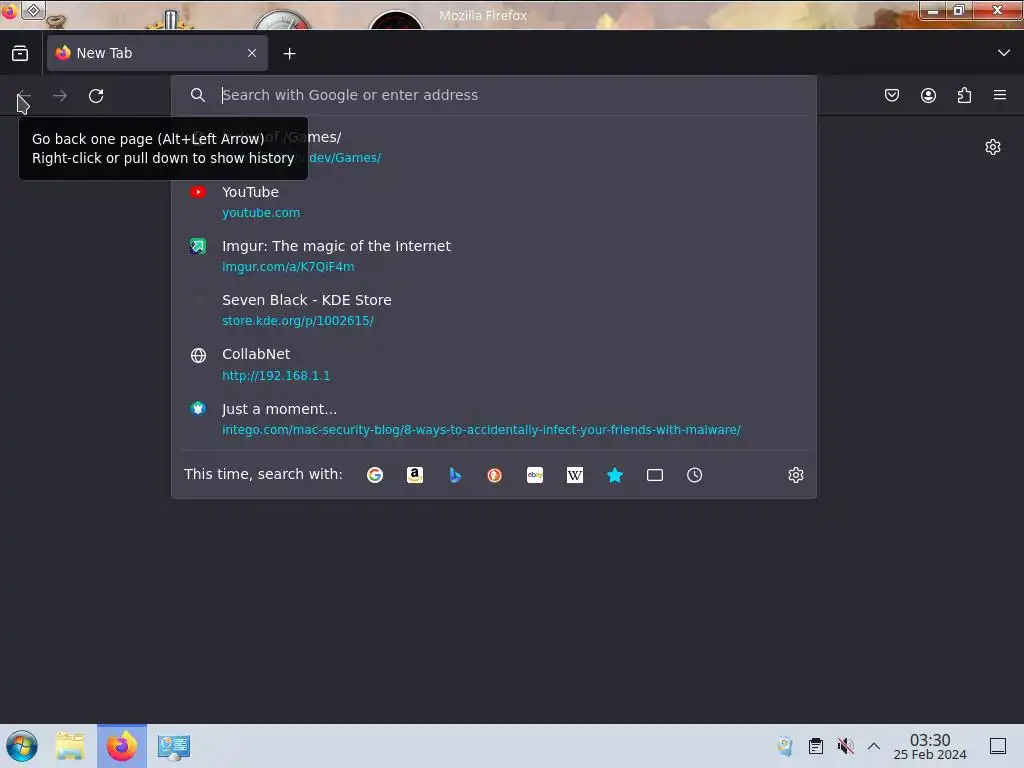Open the Start menu orb
Viewport: 1024px width, 768px height.
click(x=22, y=746)
